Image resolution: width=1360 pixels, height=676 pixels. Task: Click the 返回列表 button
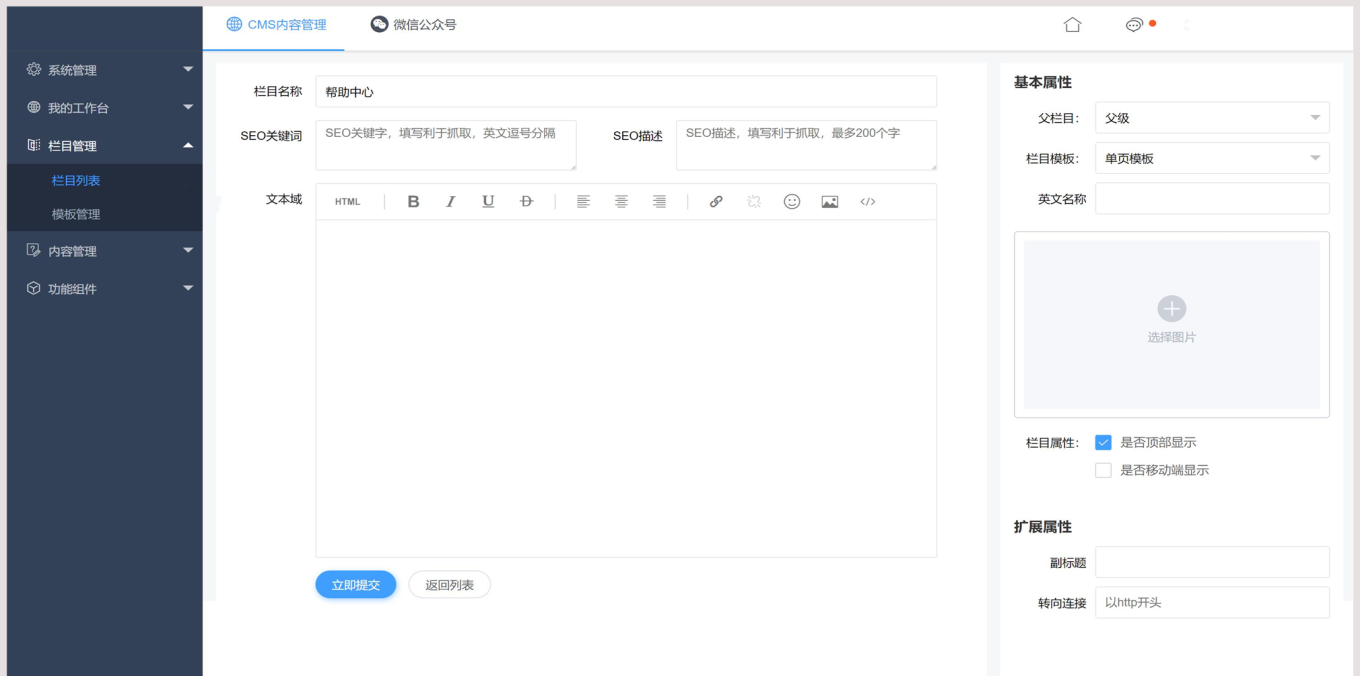tap(449, 585)
